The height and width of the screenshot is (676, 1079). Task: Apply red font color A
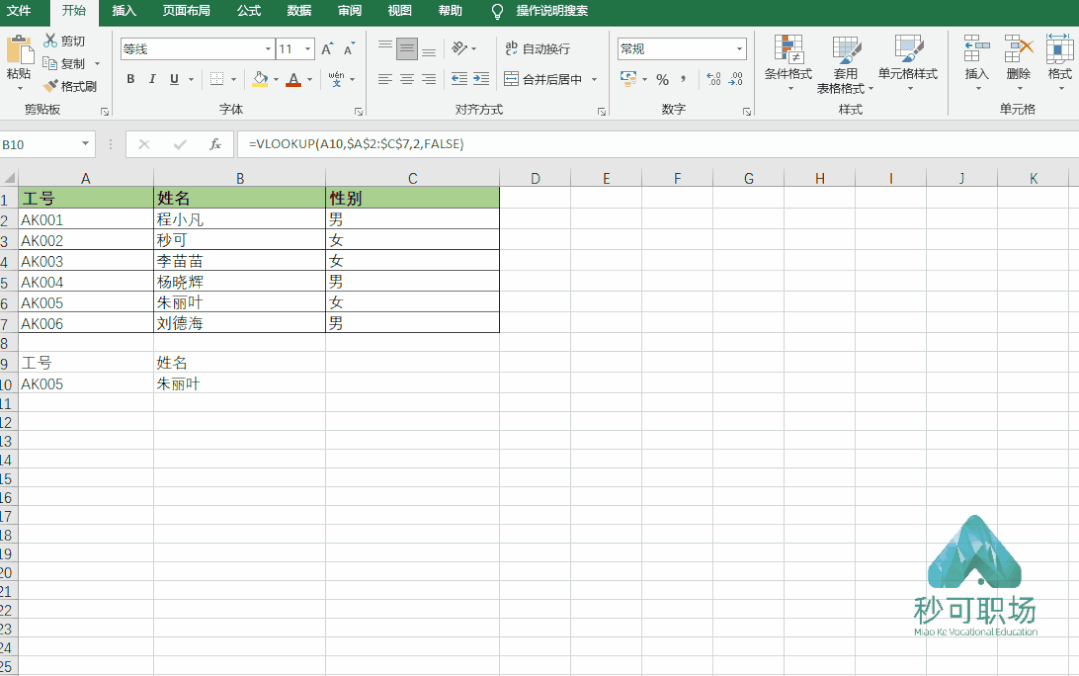tap(294, 79)
